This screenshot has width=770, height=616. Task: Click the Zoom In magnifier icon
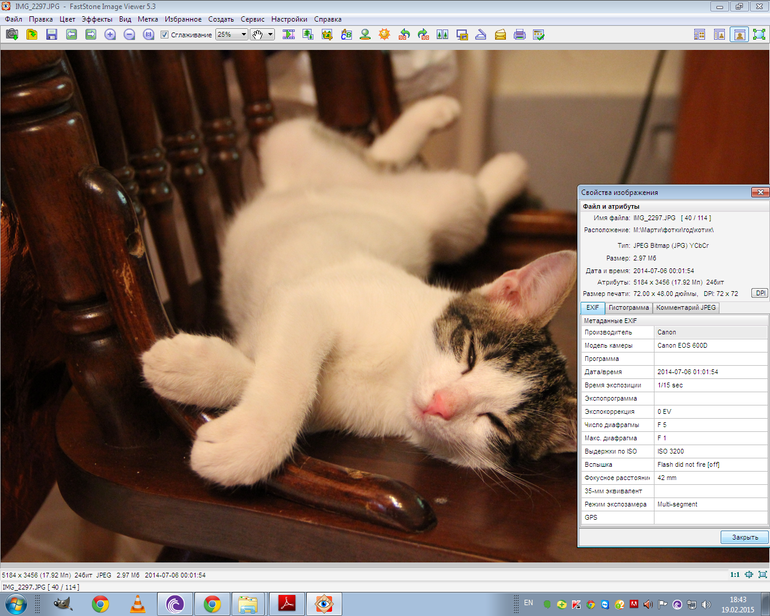[110, 35]
